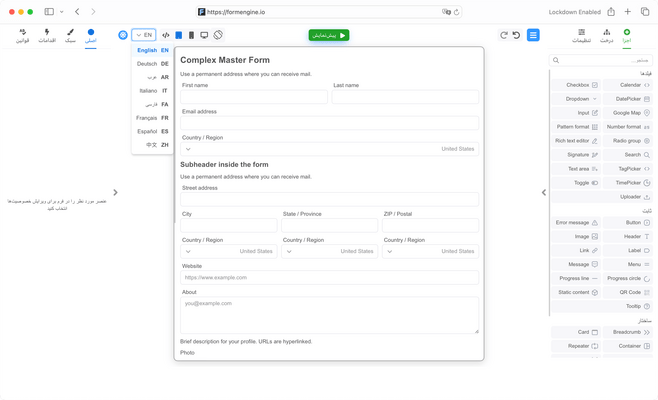
Task: Click the green preview play button
Action: coord(329,35)
